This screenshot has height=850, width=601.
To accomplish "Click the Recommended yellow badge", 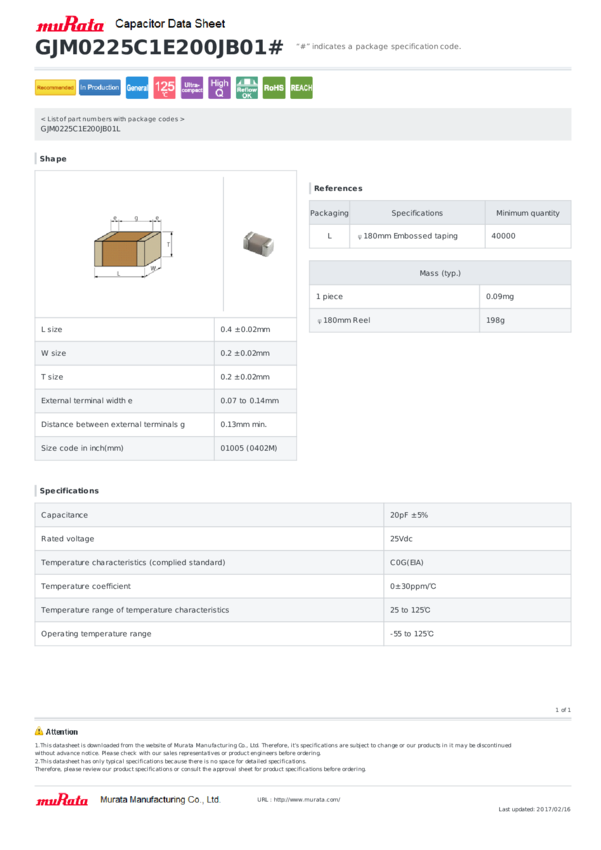I will (x=55, y=87).
